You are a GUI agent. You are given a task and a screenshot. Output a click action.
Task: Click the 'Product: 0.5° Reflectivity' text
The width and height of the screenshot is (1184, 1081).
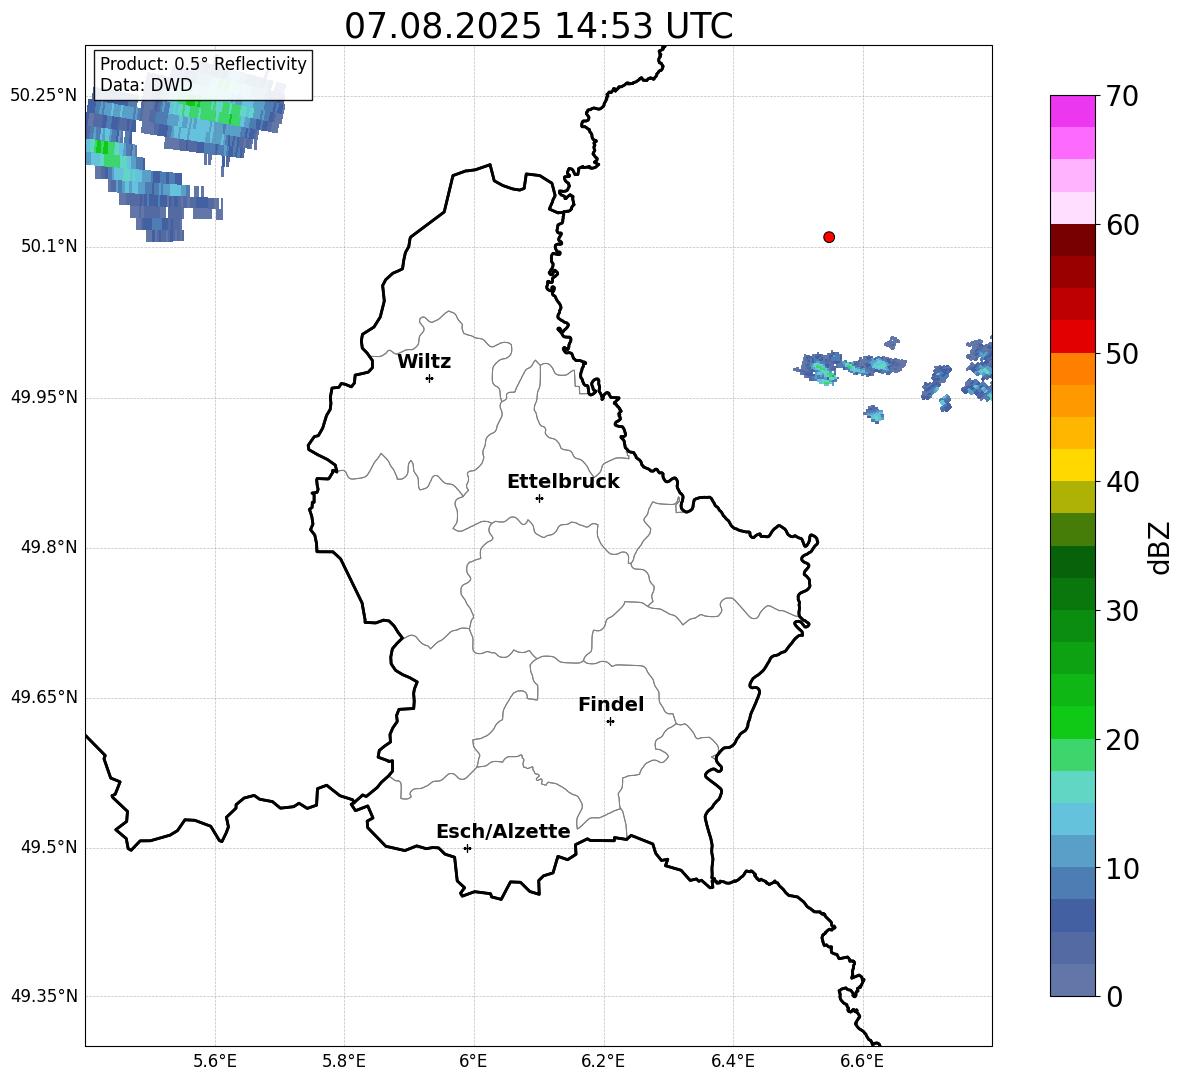click(203, 64)
